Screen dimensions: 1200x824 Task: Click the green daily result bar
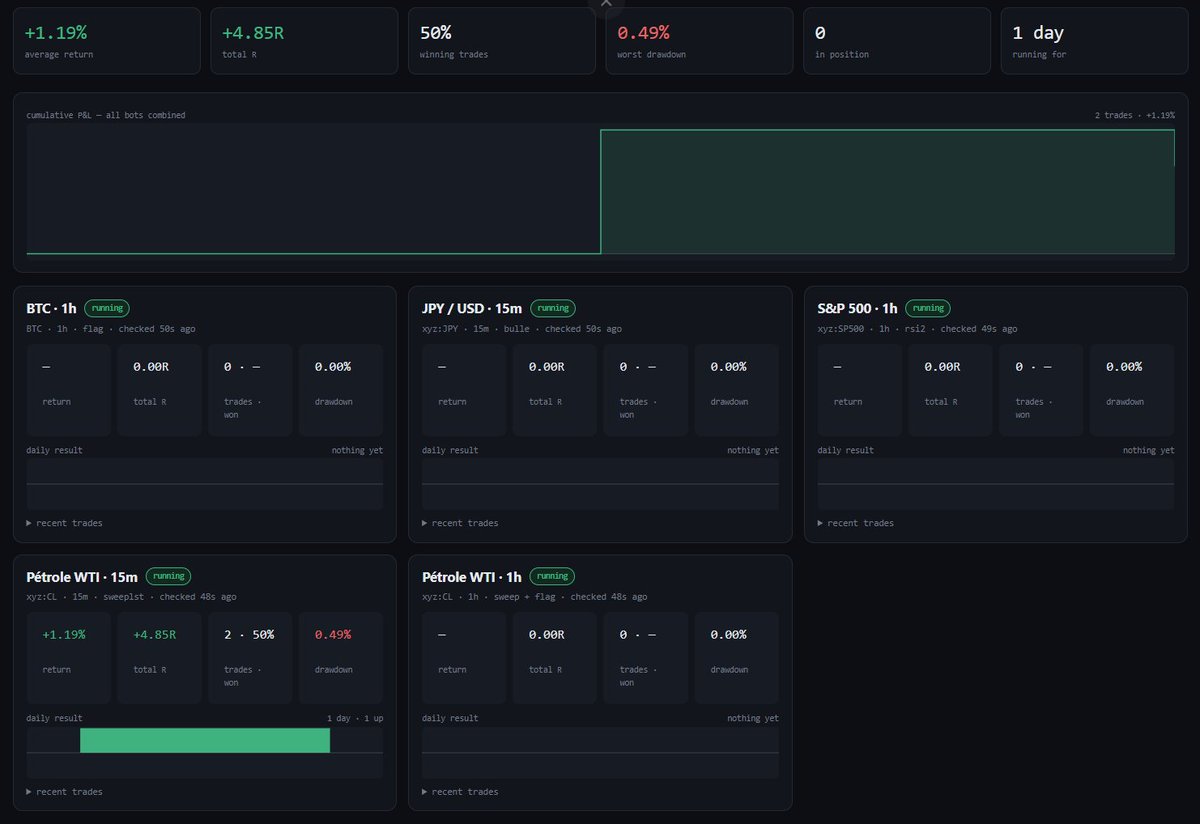point(205,740)
